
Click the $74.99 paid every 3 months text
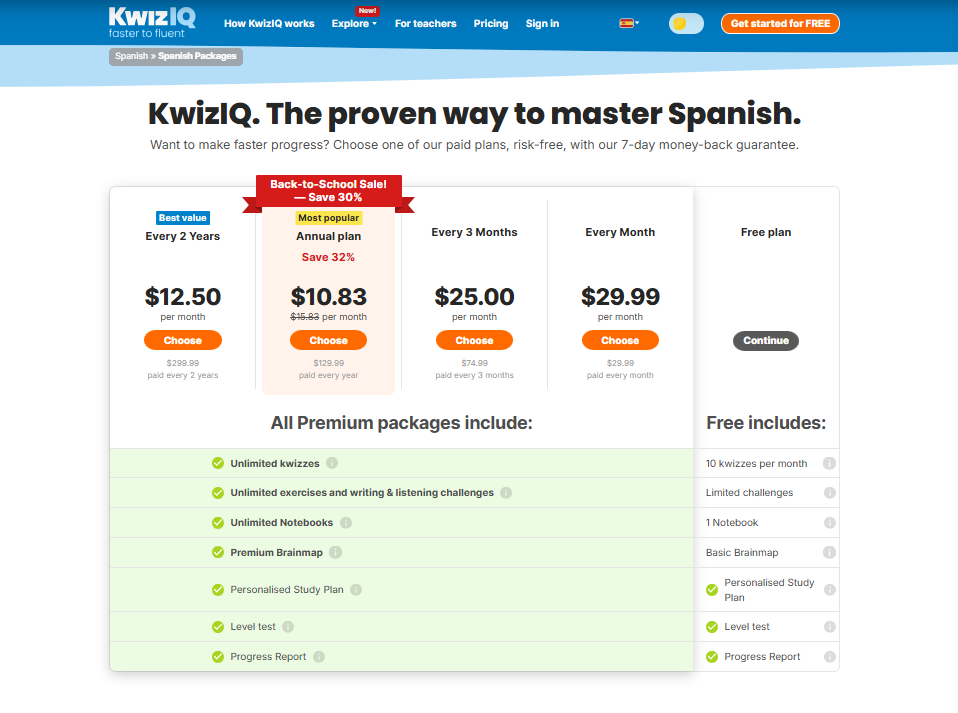point(474,369)
